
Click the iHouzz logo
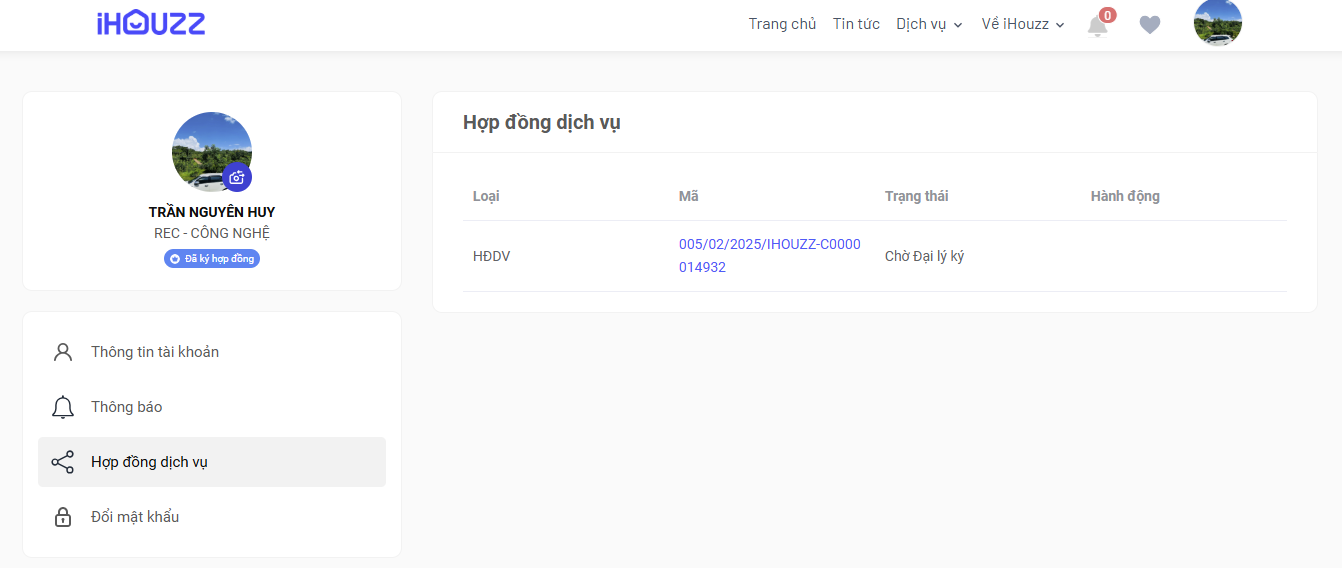(x=151, y=23)
